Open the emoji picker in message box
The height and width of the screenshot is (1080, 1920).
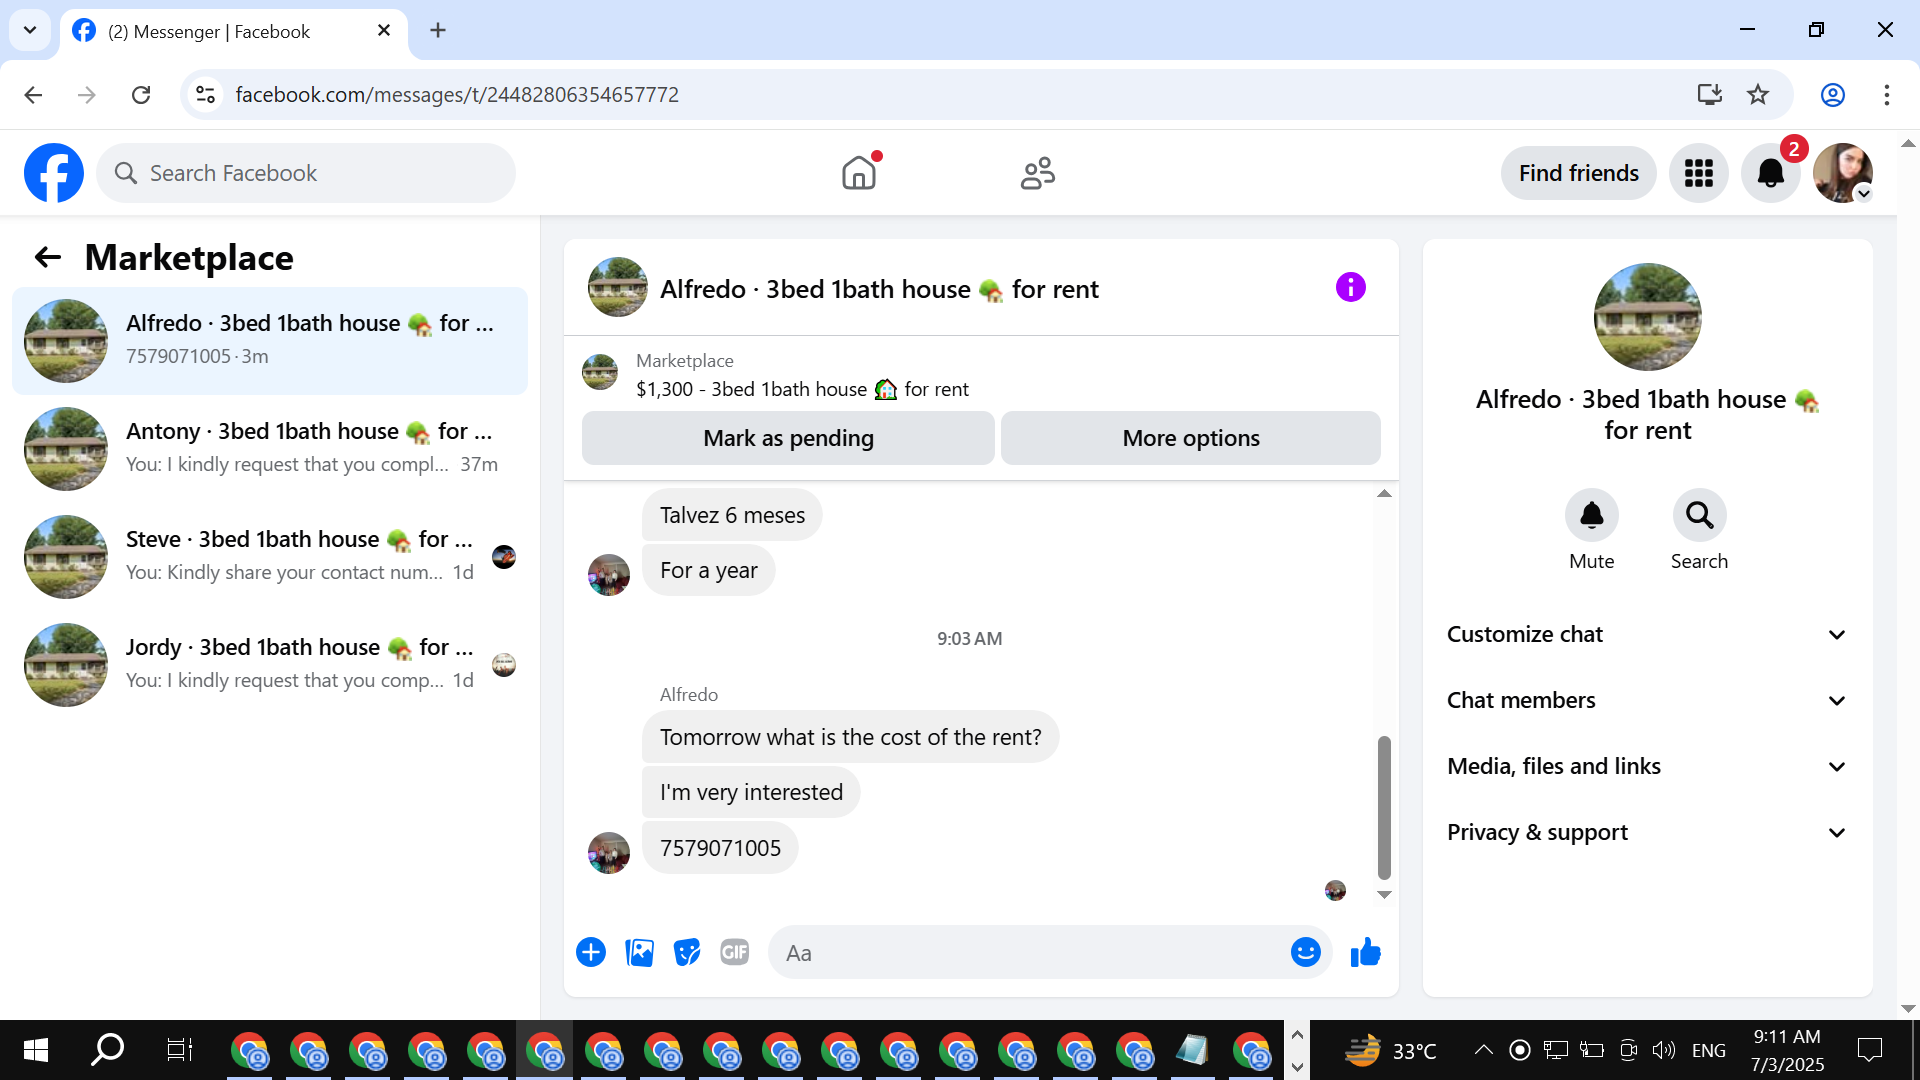tap(1305, 953)
